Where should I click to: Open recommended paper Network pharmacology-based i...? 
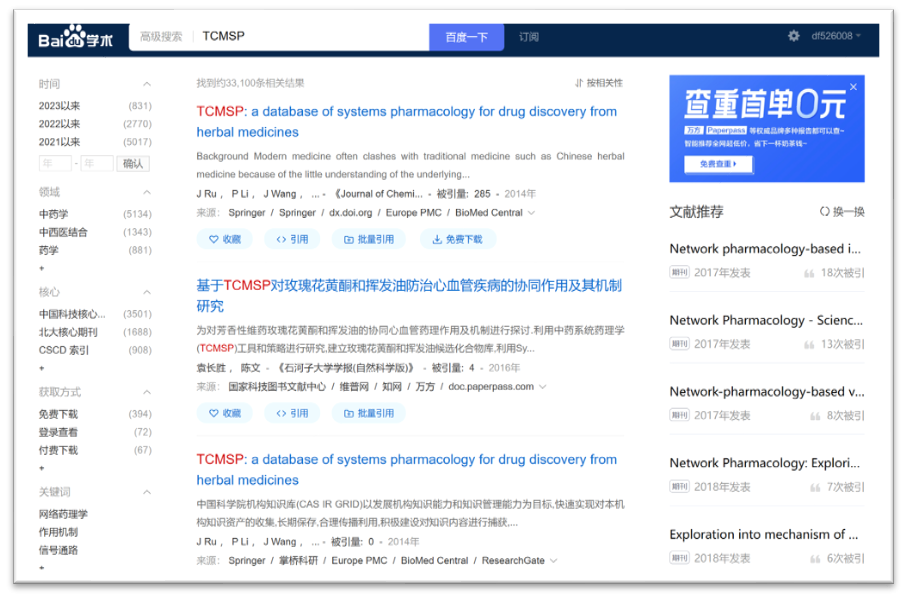tap(765, 249)
